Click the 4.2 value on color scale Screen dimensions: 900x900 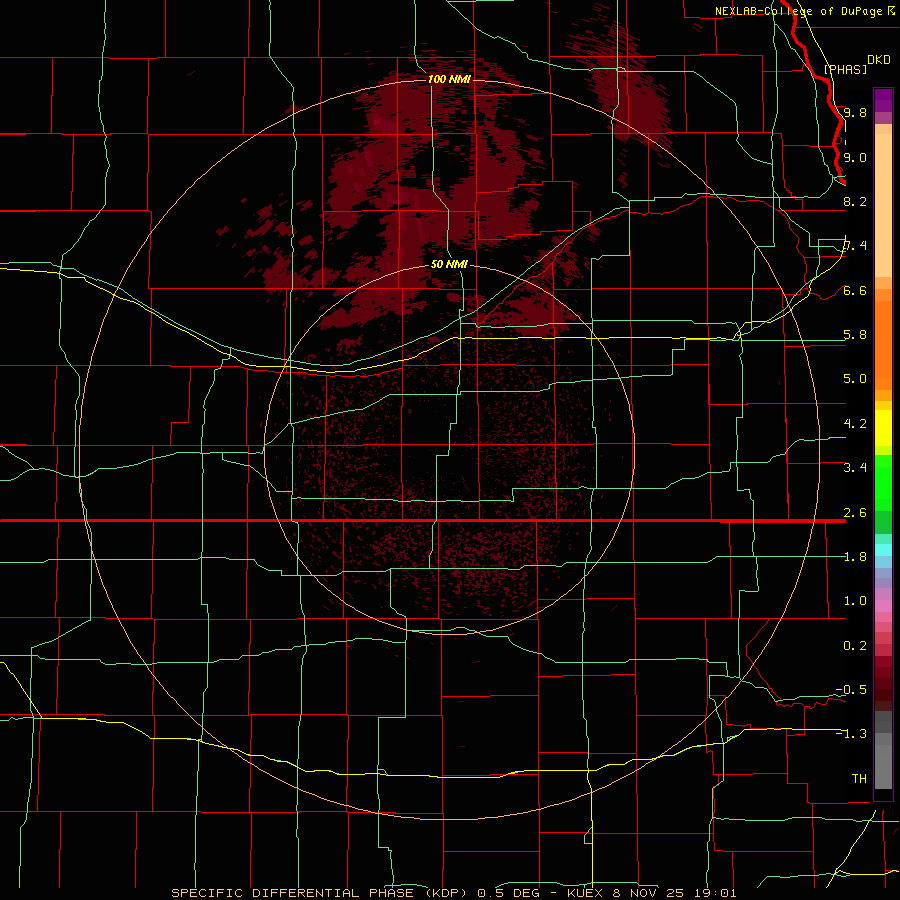coord(855,424)
